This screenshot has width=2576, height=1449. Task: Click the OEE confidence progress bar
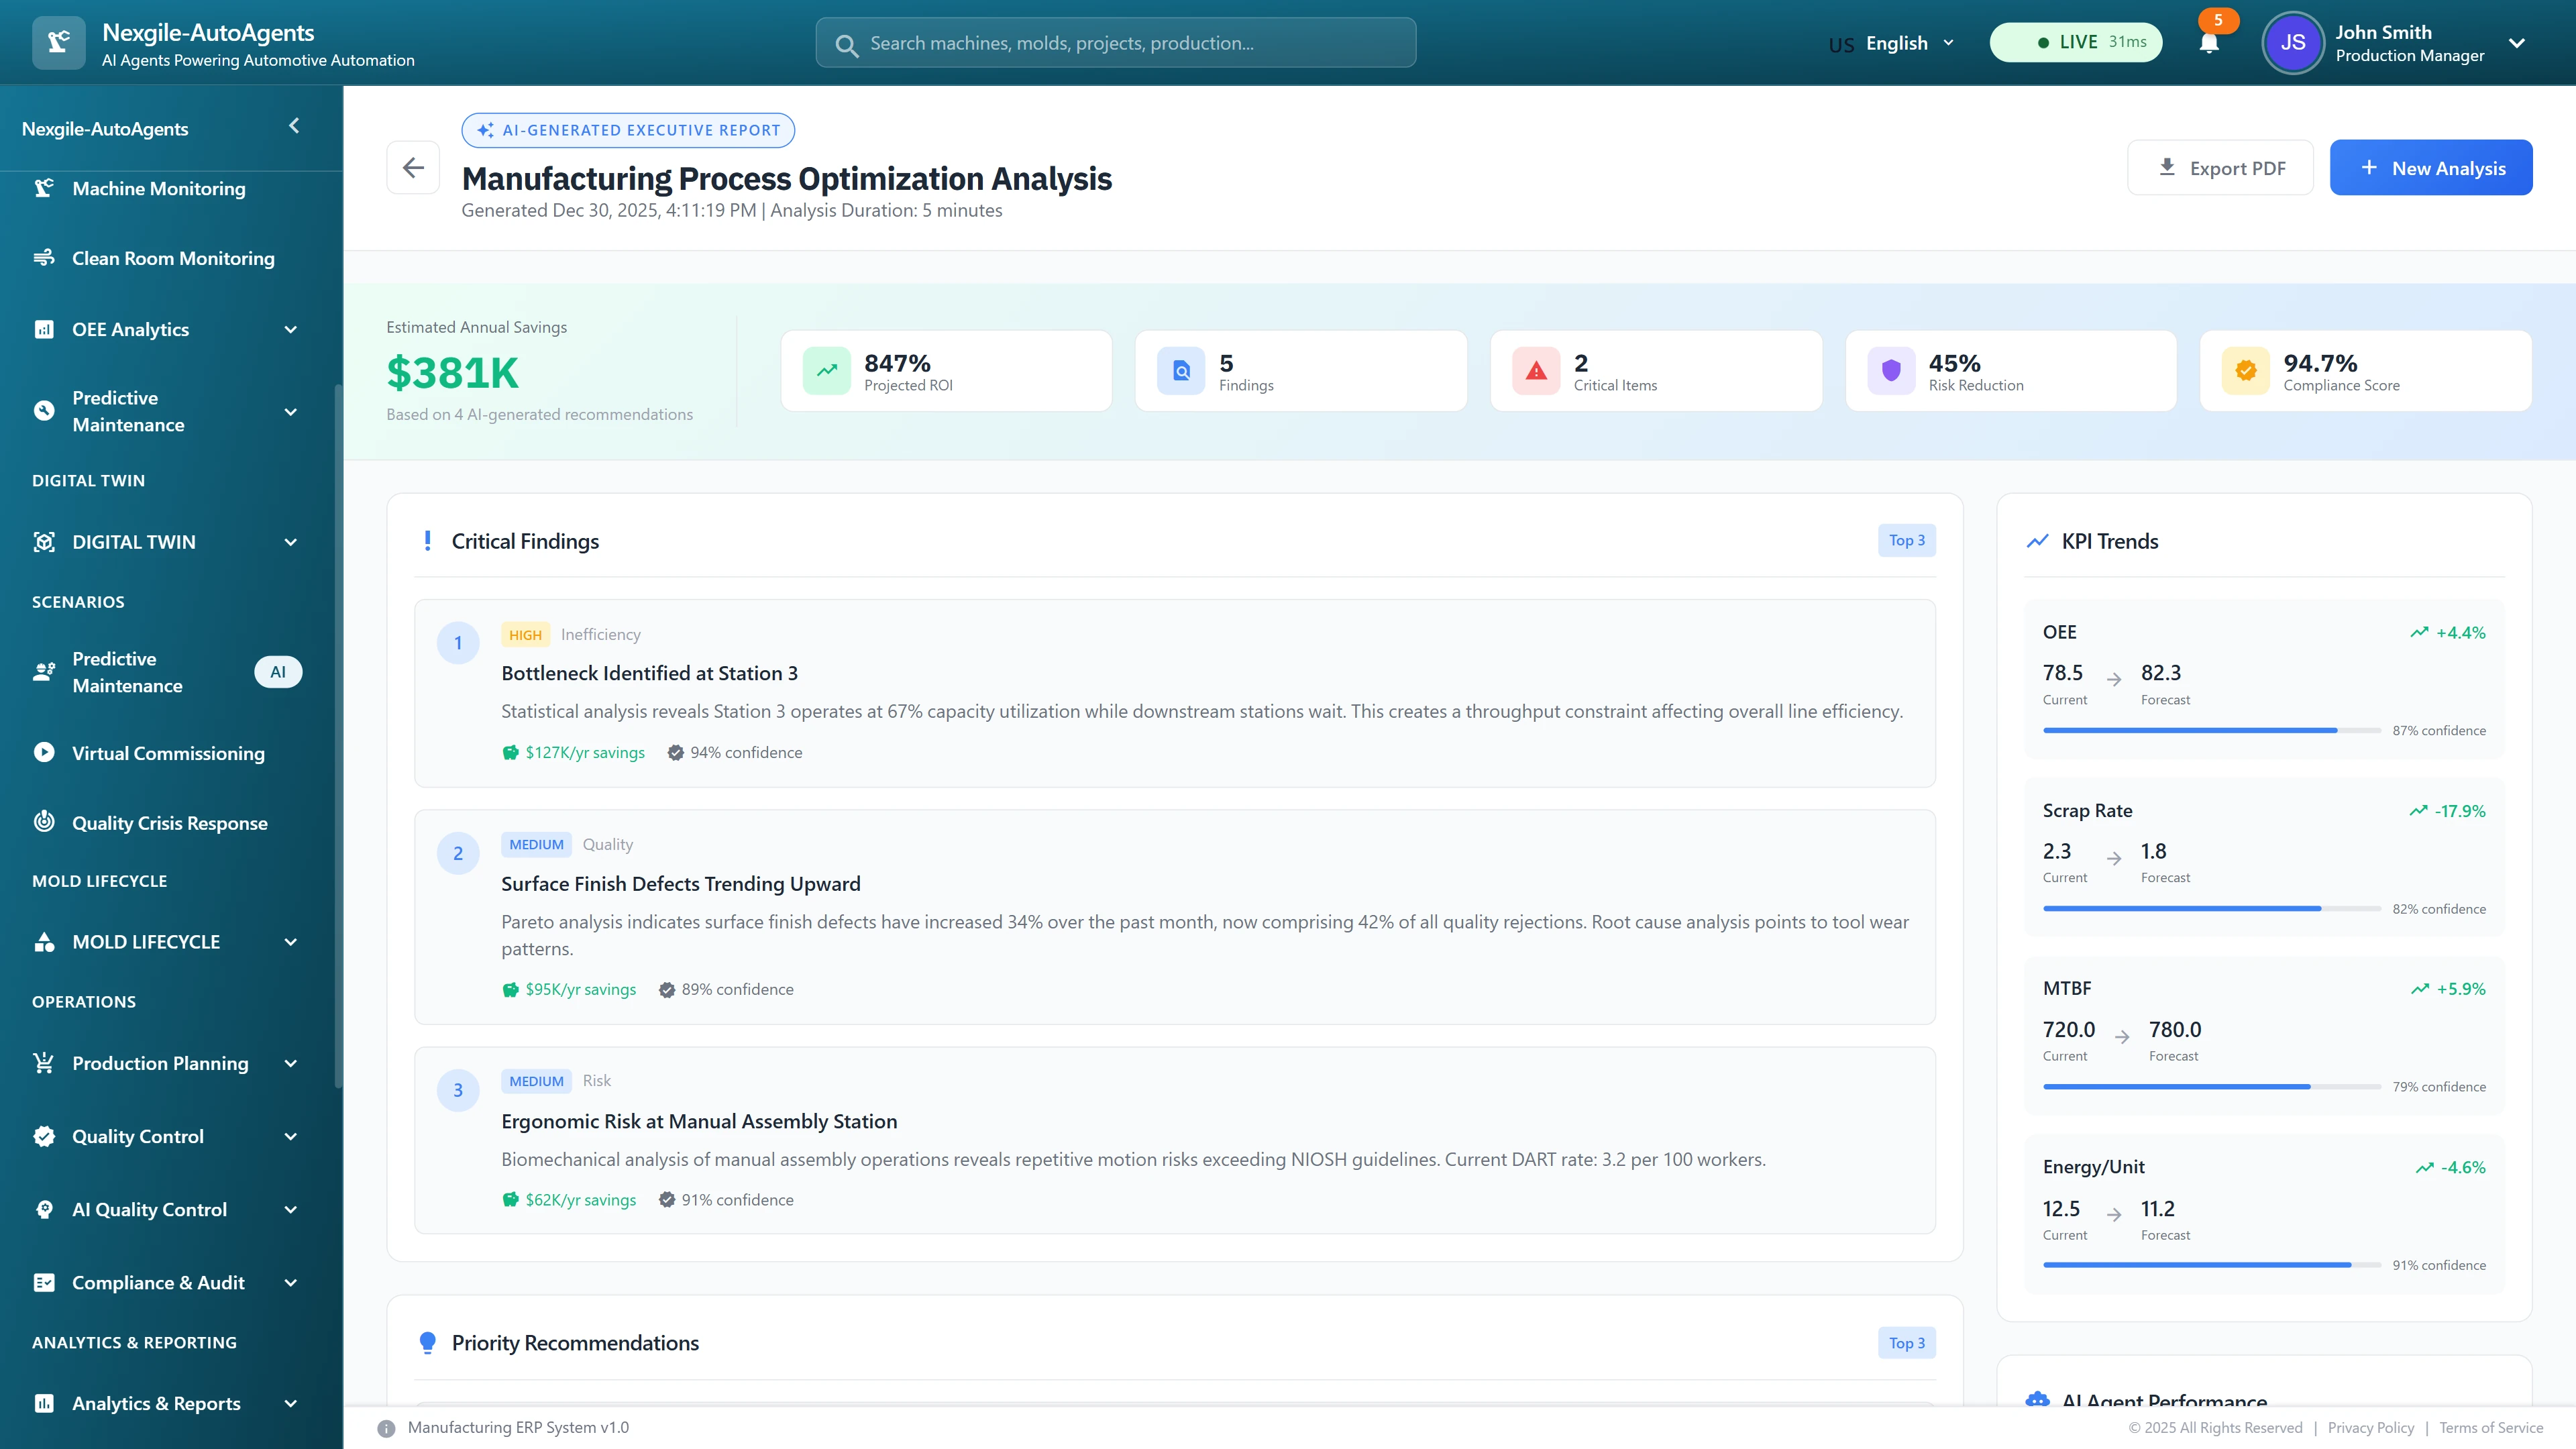2209,730
